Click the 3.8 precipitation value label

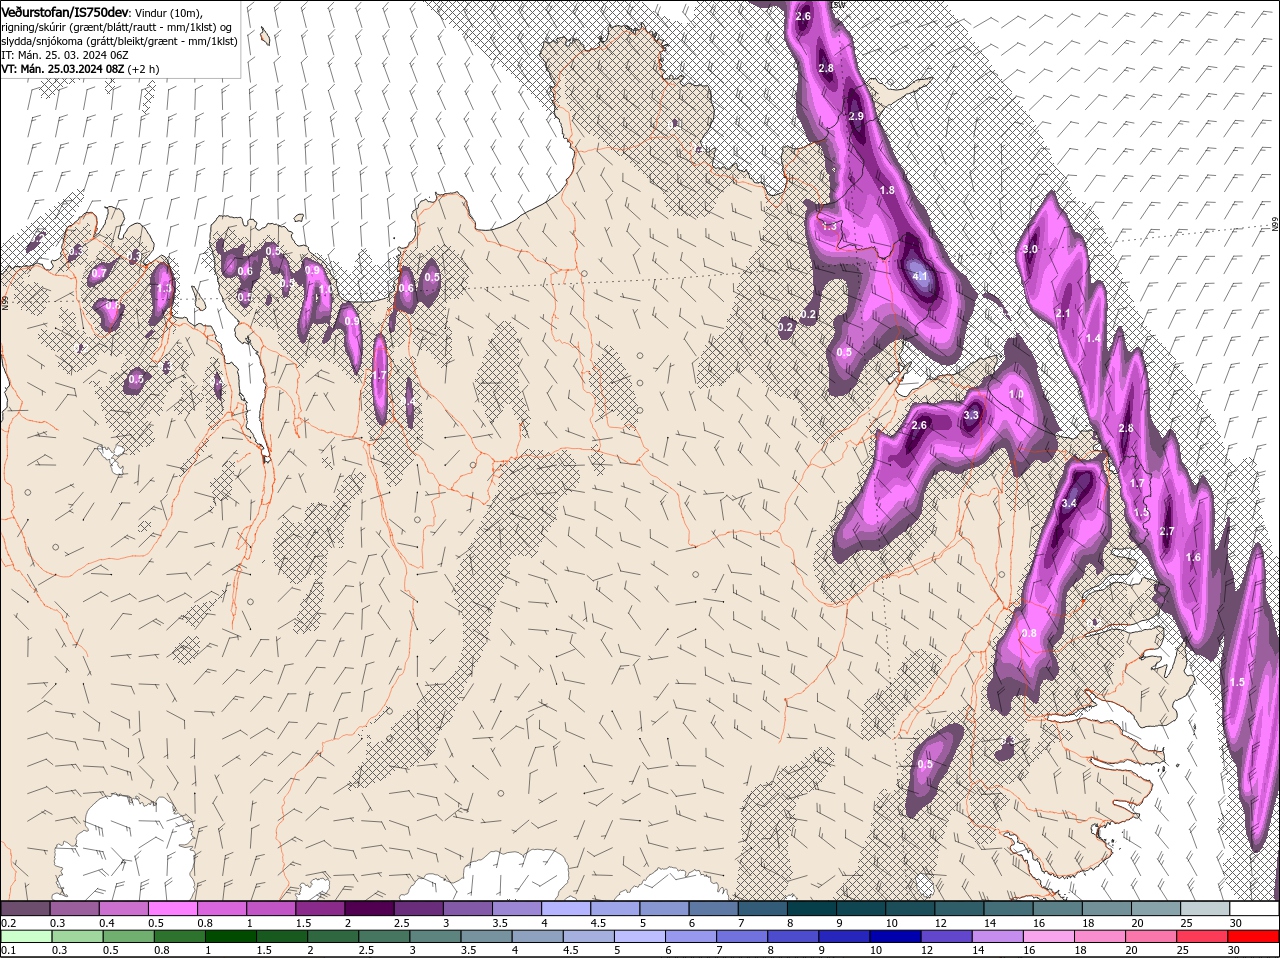[1029, 633]
